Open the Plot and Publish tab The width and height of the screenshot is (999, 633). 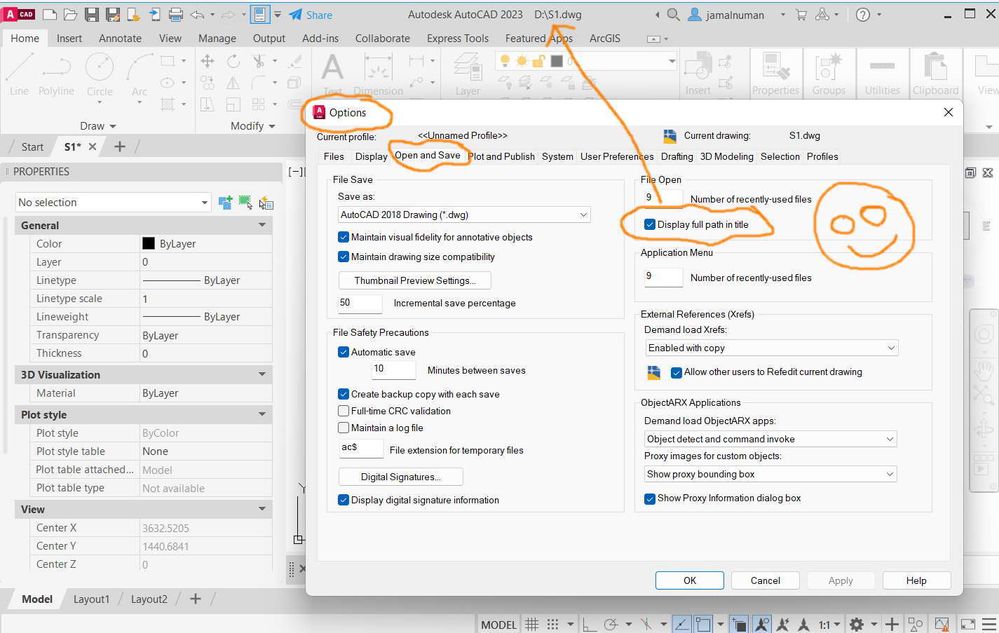501,157
